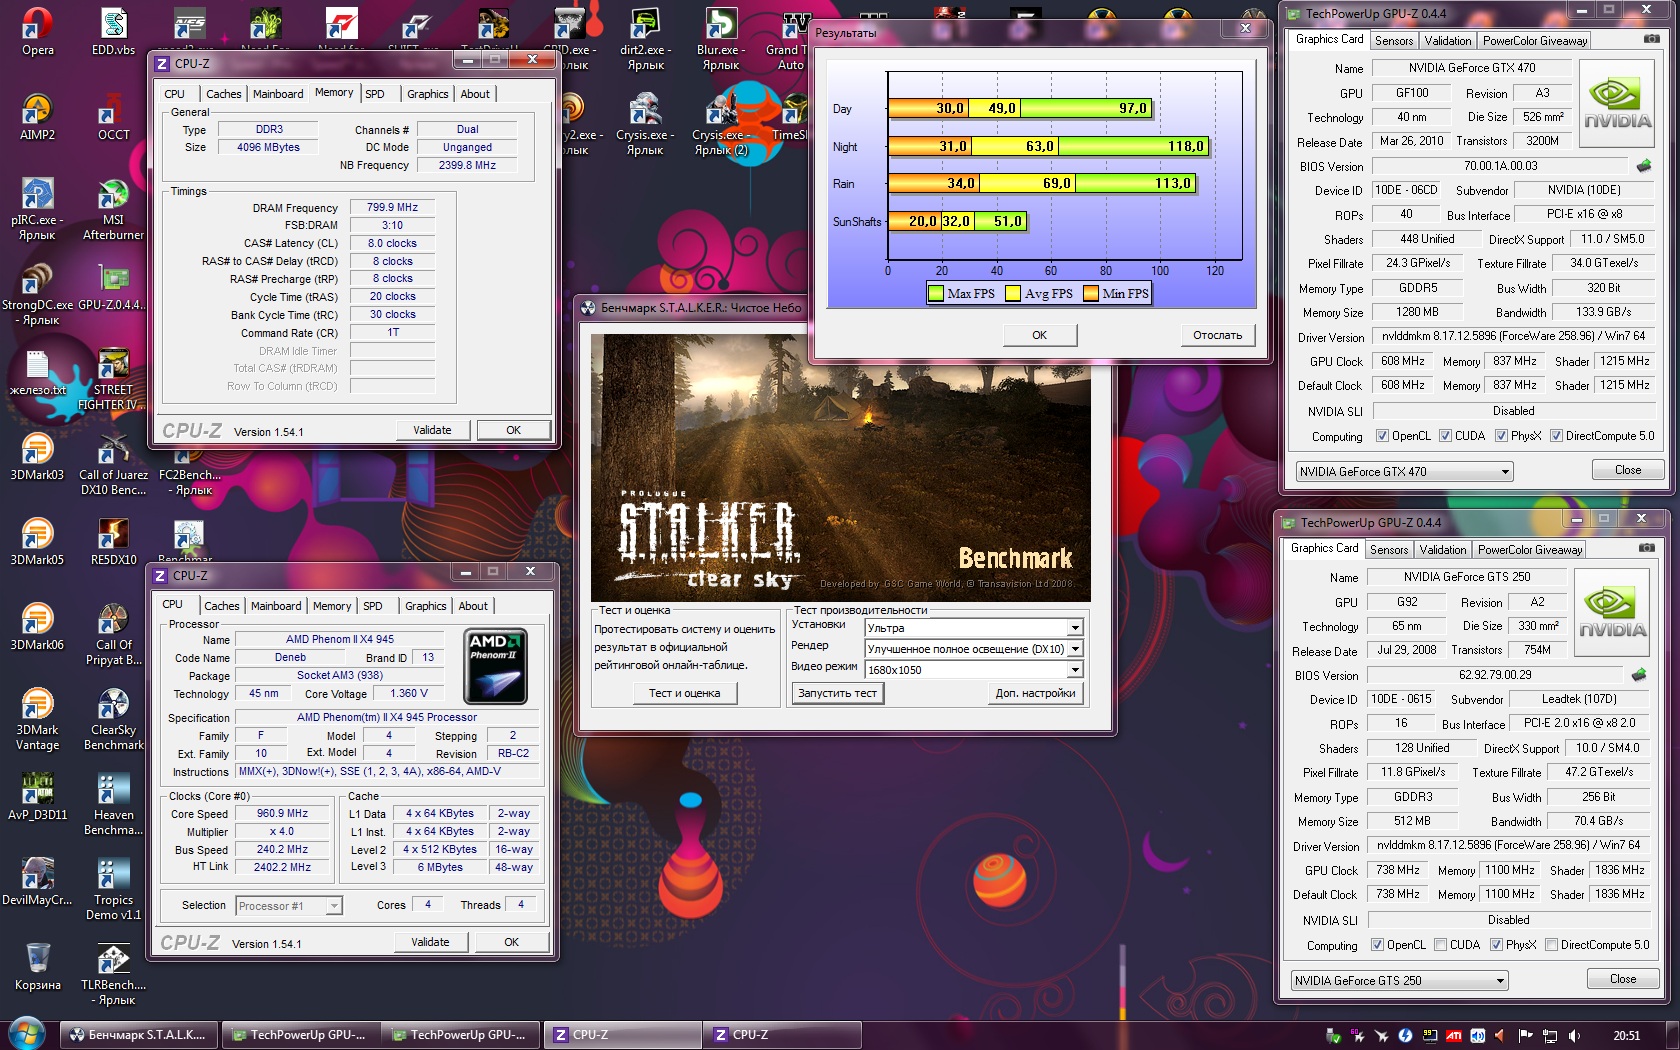
Task: Open the 3DMark Vantage shortcut
Action: 38,720
